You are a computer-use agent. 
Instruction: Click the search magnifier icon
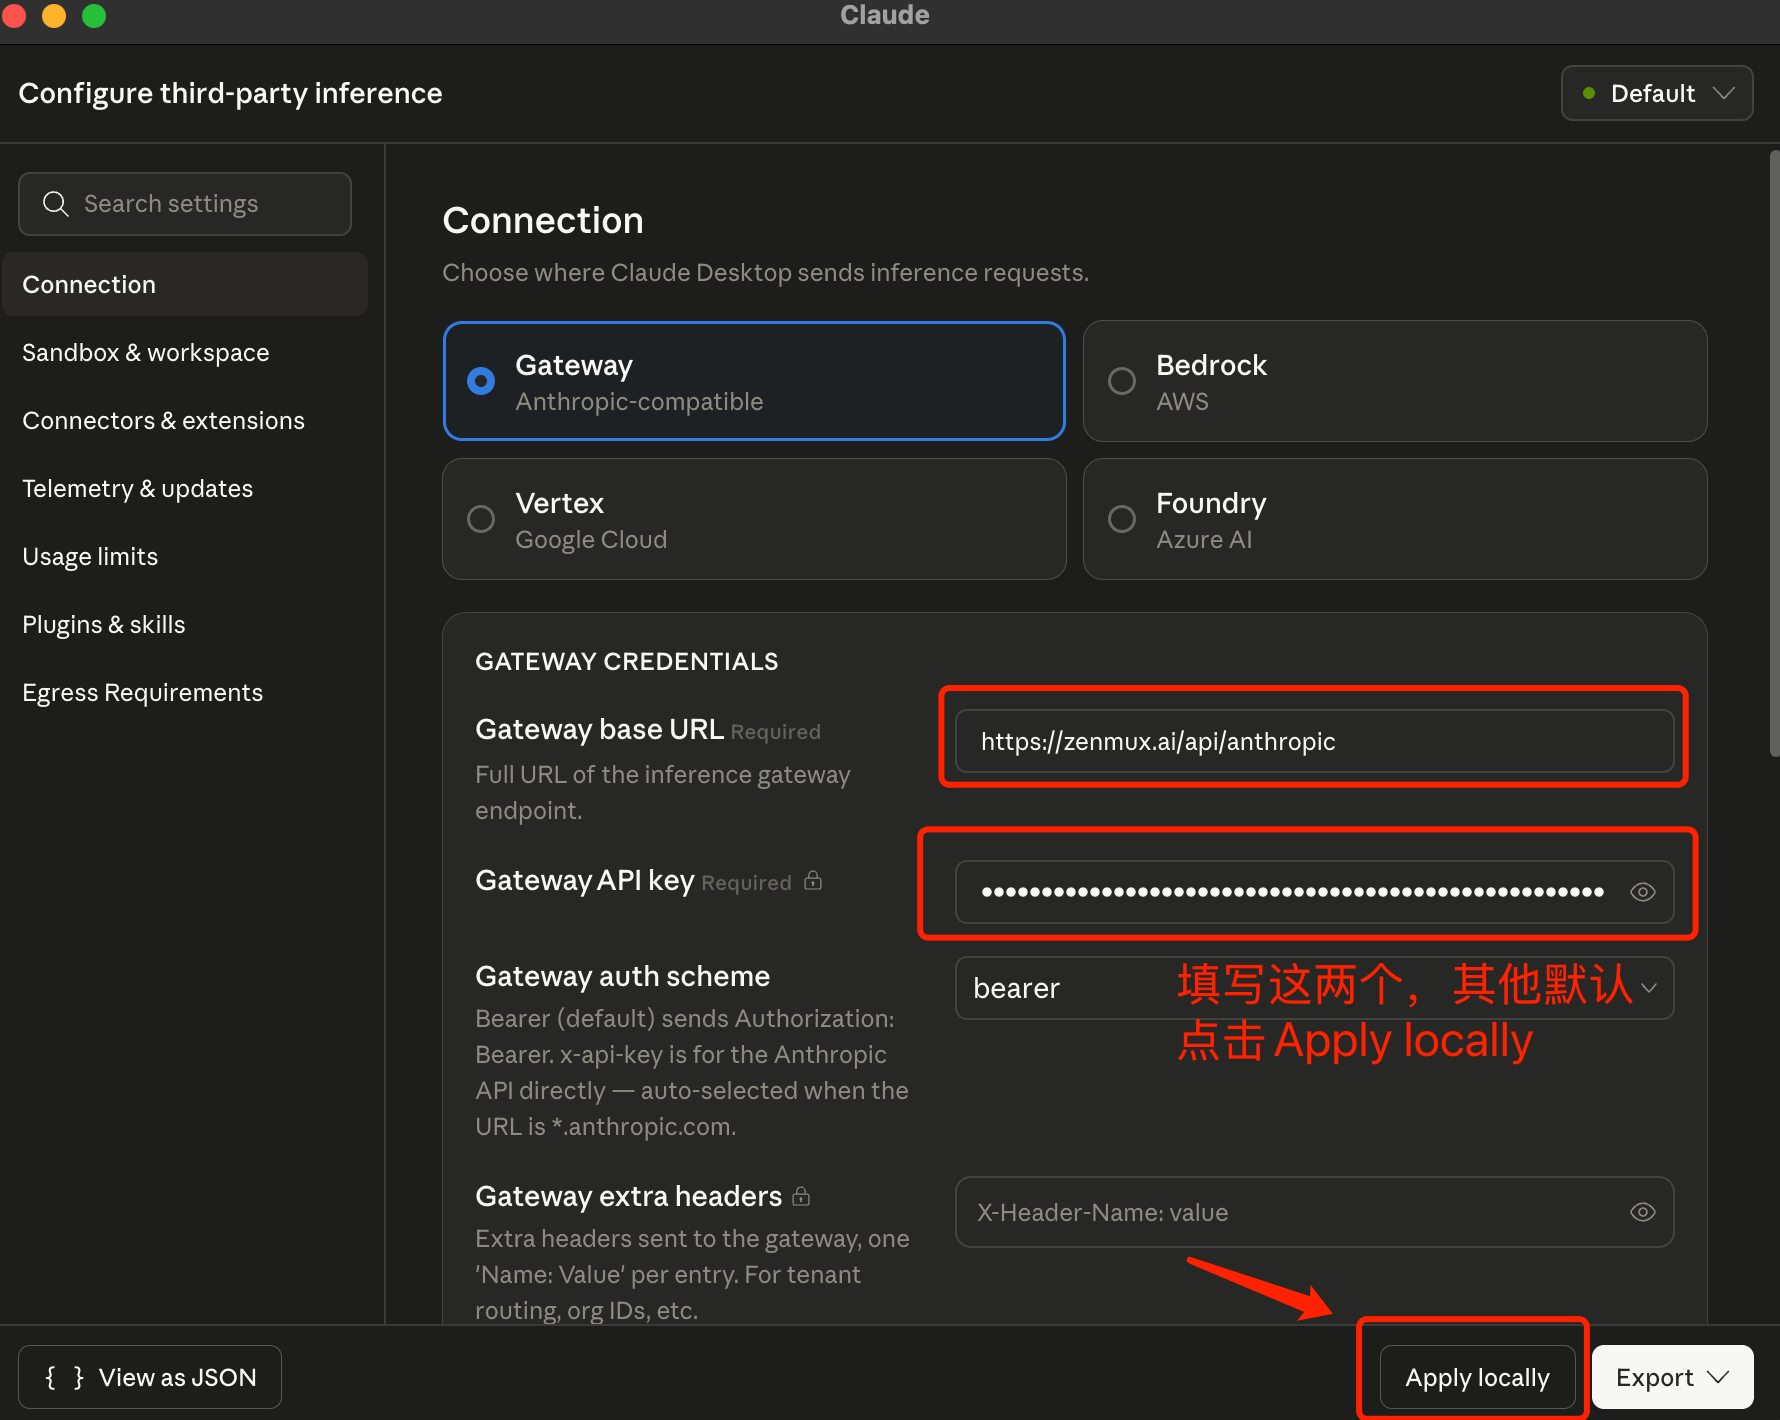point(56,204)
